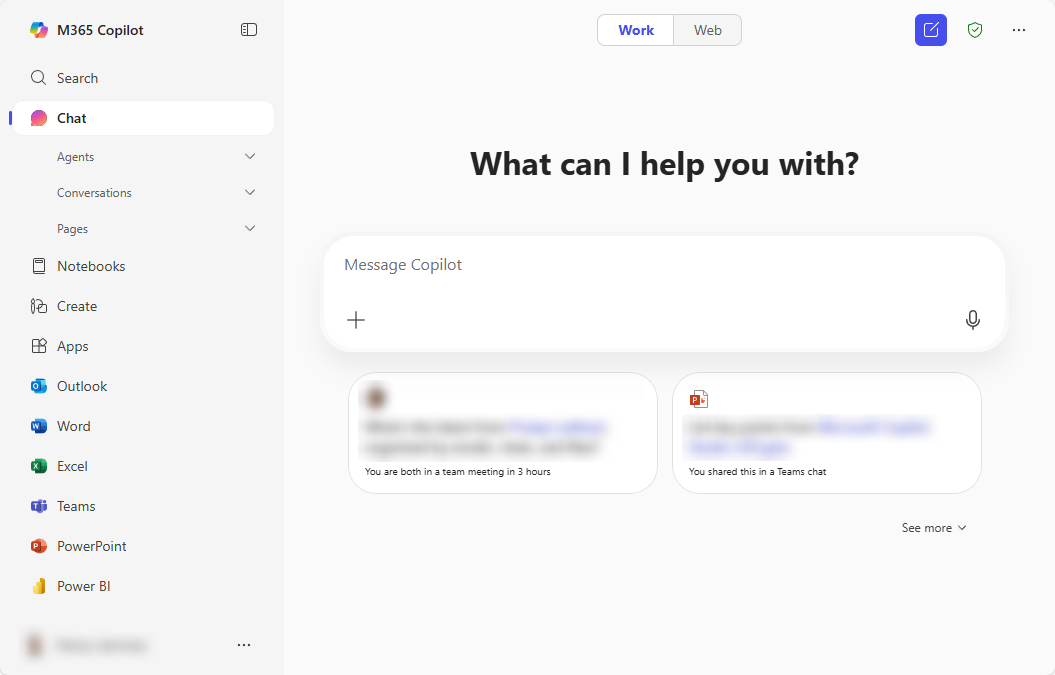Open the Notebooks section
1055x675 pixels.
coord(90,266)
